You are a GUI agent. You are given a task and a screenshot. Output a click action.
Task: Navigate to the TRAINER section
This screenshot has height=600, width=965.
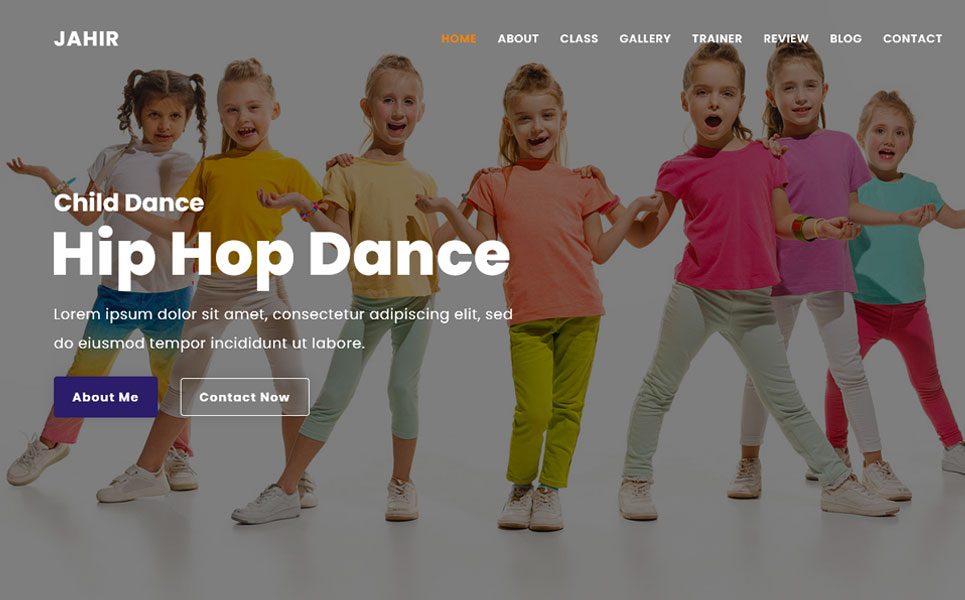coord(717,39)
